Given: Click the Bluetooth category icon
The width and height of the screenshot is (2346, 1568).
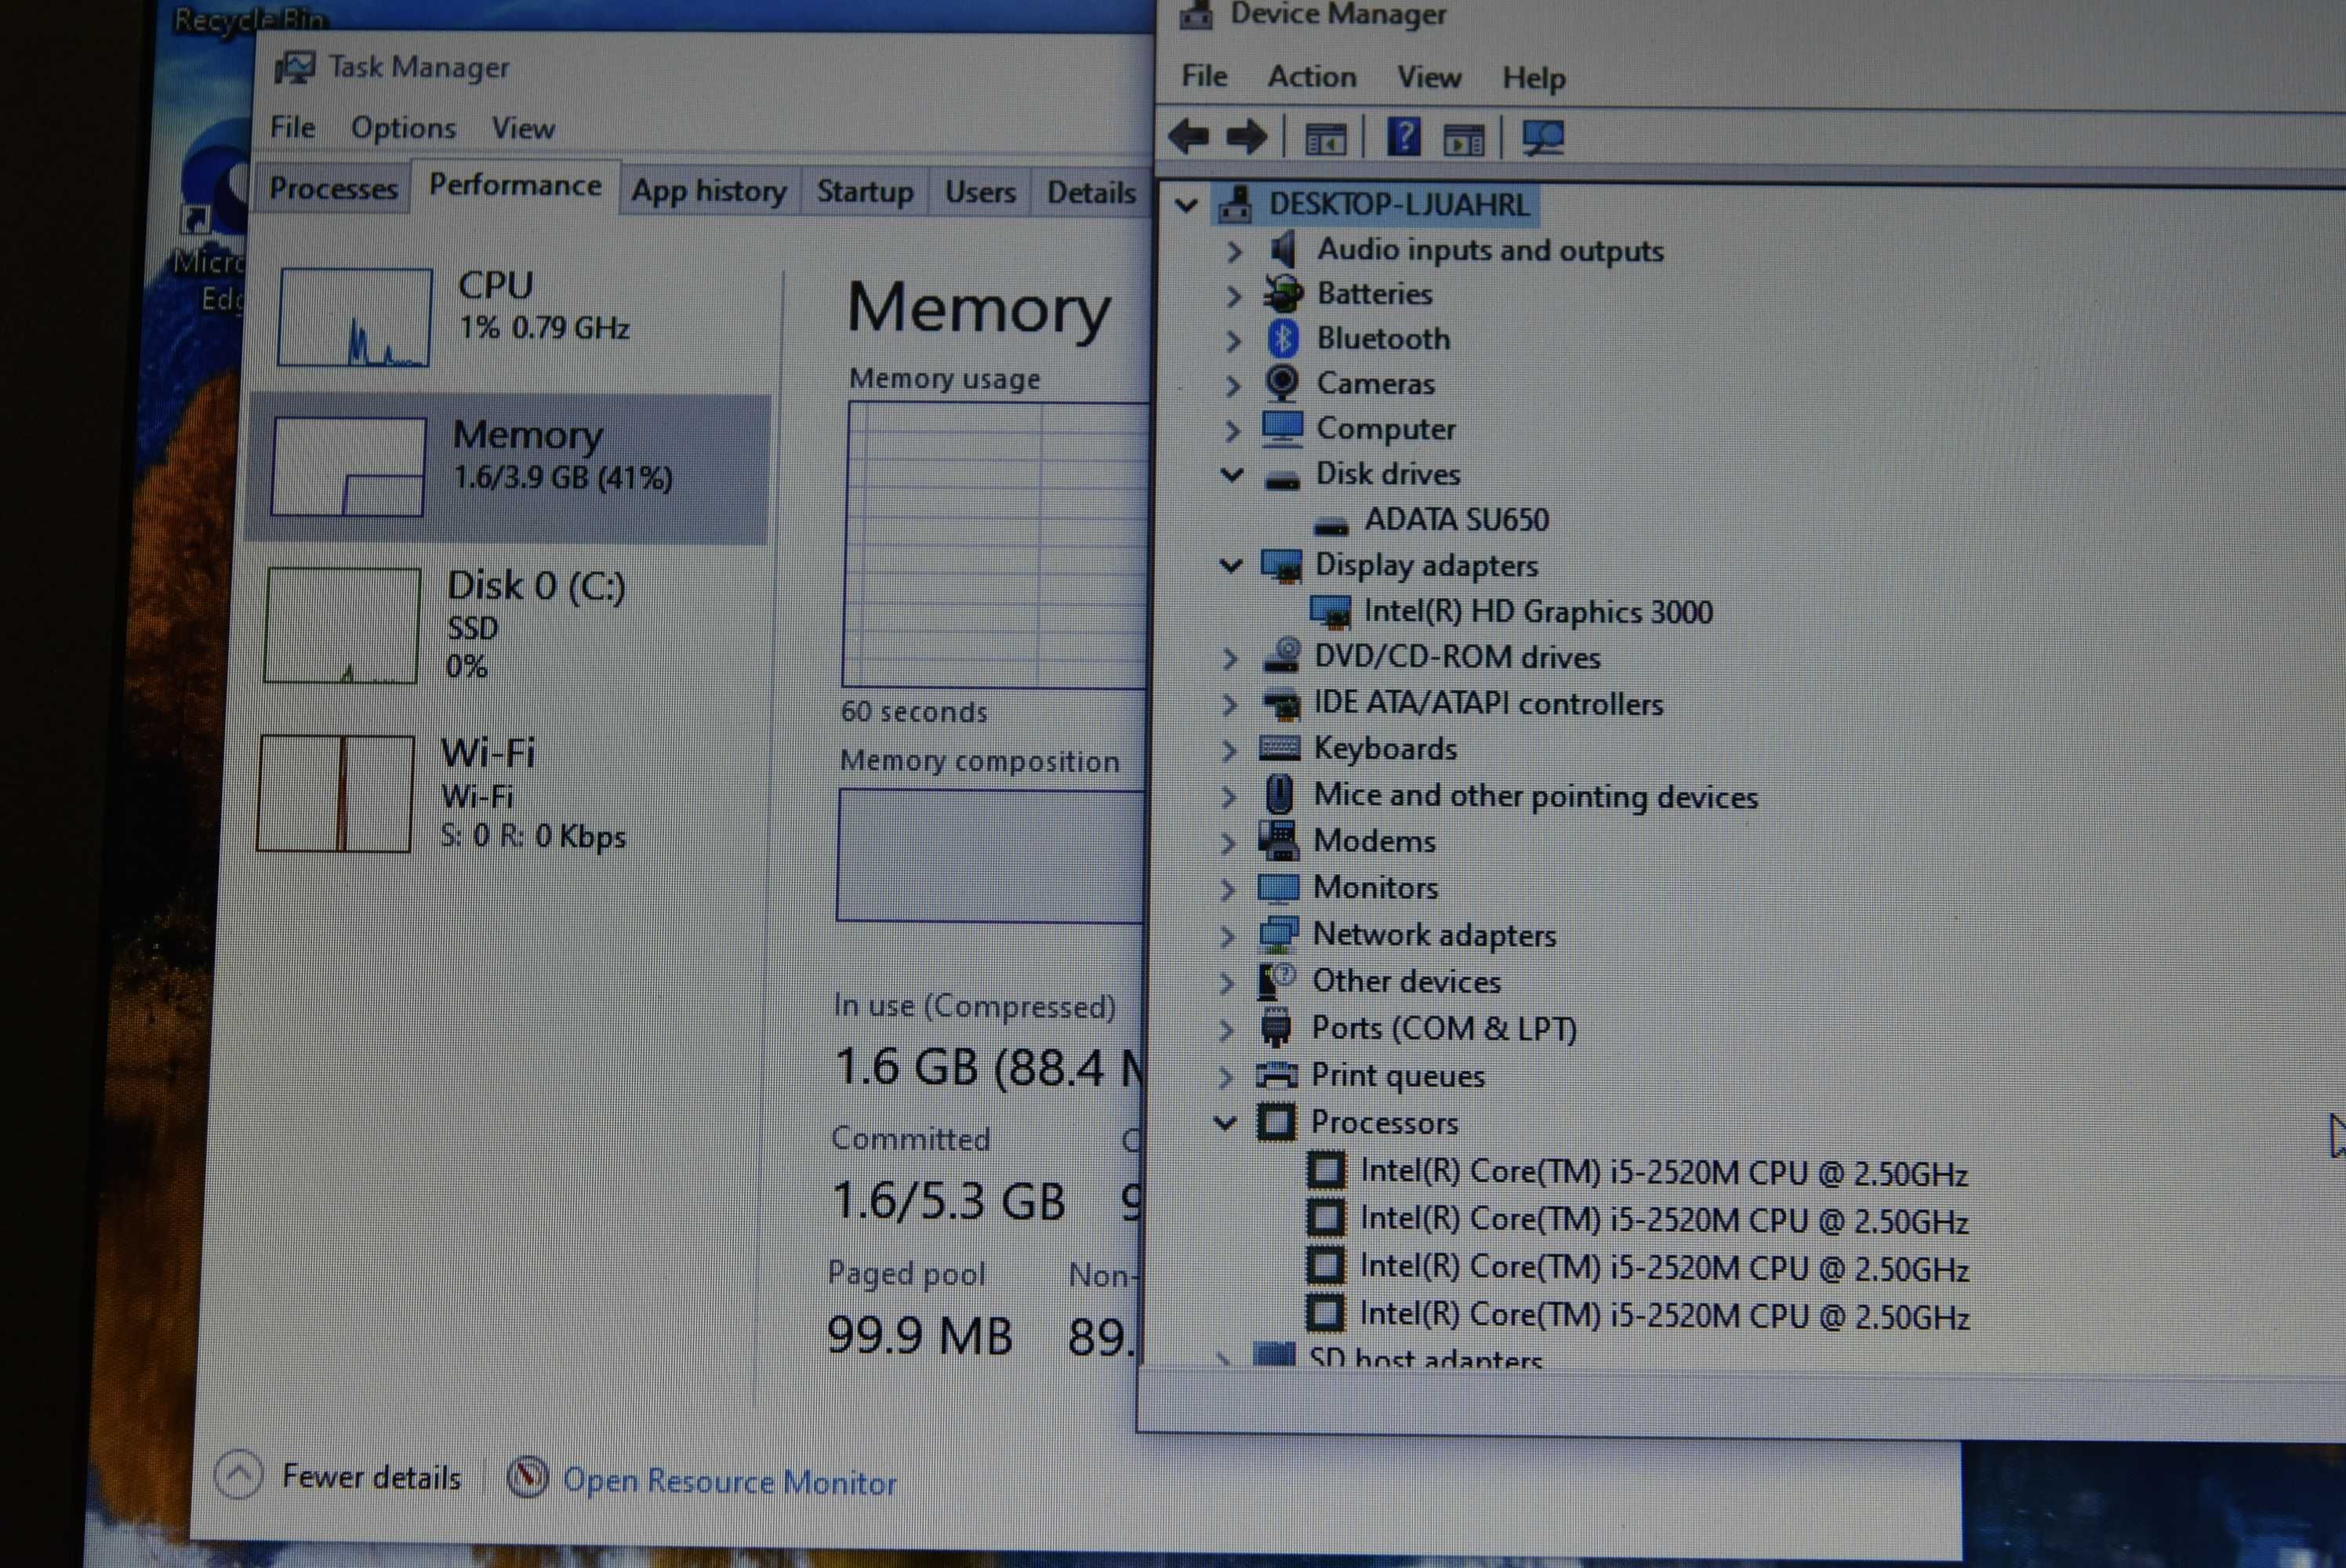Looking at the screenshot, I should tap(1283, 338).
